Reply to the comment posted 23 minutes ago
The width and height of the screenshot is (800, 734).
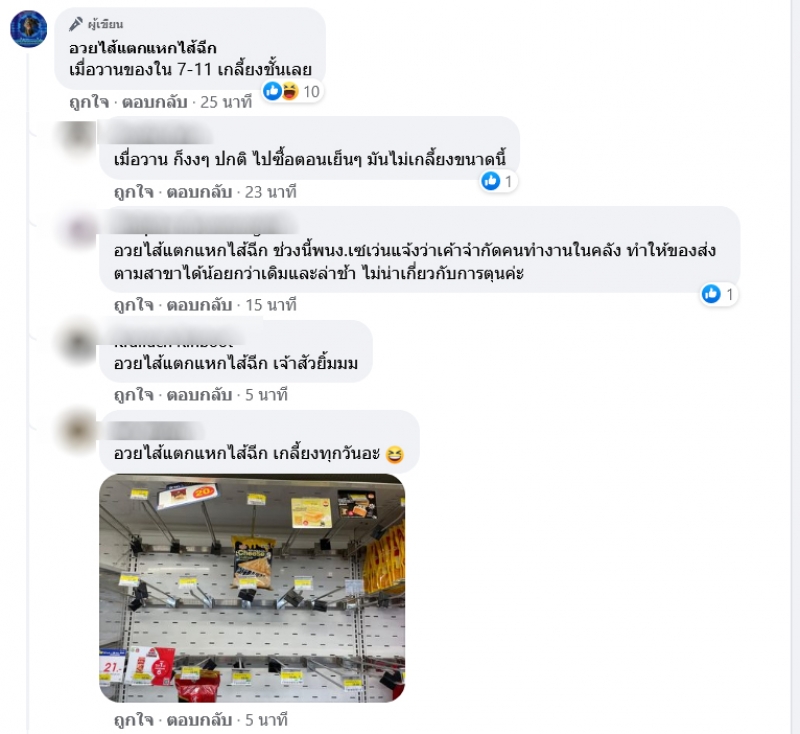tap(199, 192)
